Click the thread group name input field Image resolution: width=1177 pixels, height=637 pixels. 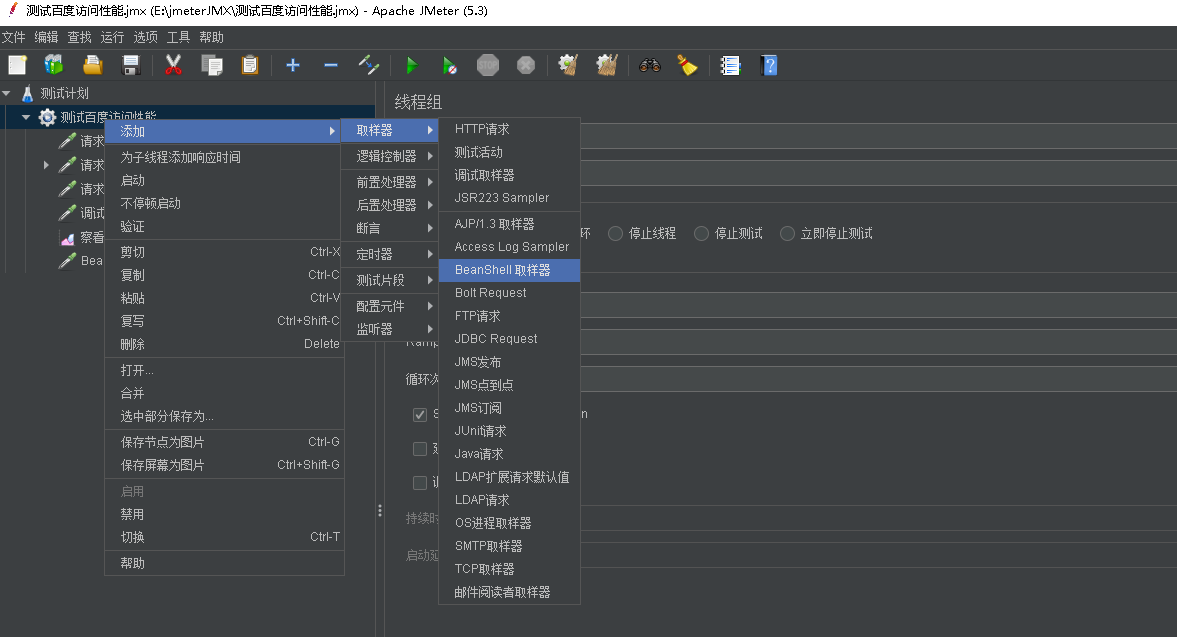[x=879, y=134]
